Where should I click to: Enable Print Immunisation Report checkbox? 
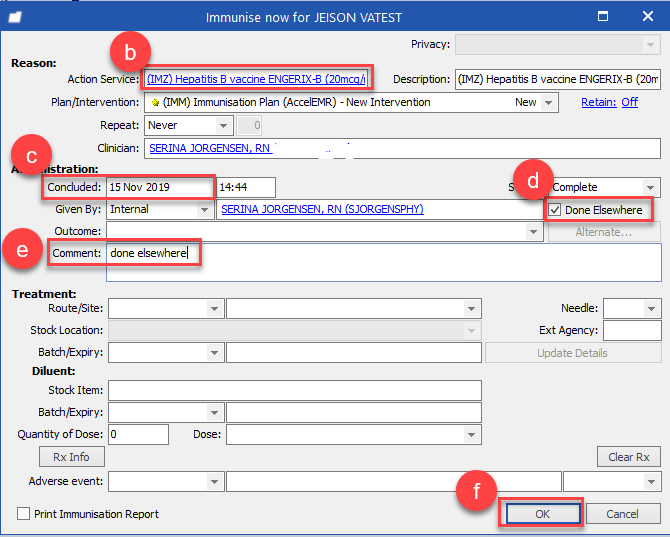(24, 514)
